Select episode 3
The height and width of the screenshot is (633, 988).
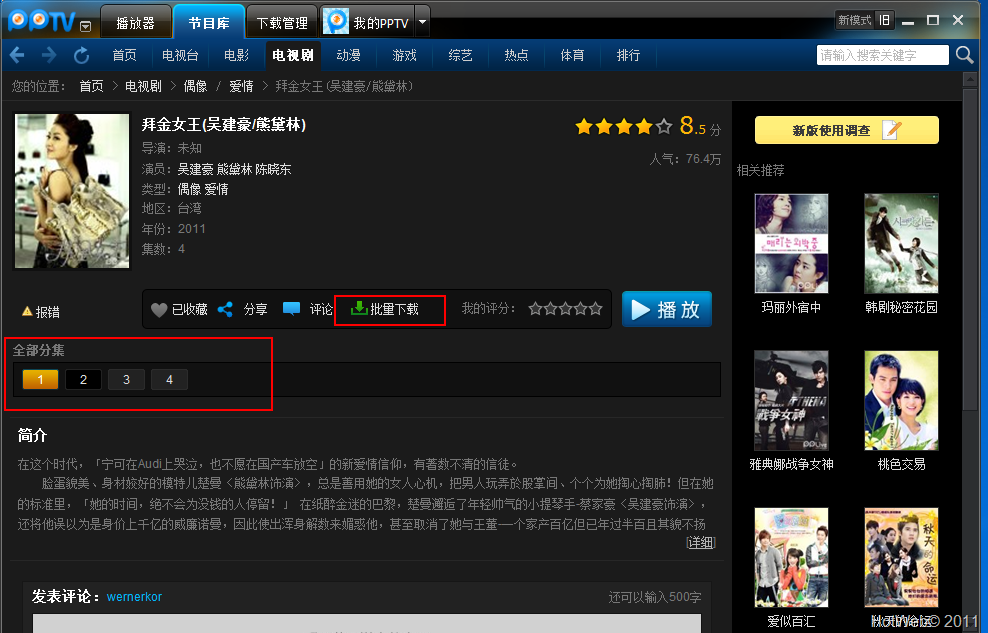pos(126,379)
